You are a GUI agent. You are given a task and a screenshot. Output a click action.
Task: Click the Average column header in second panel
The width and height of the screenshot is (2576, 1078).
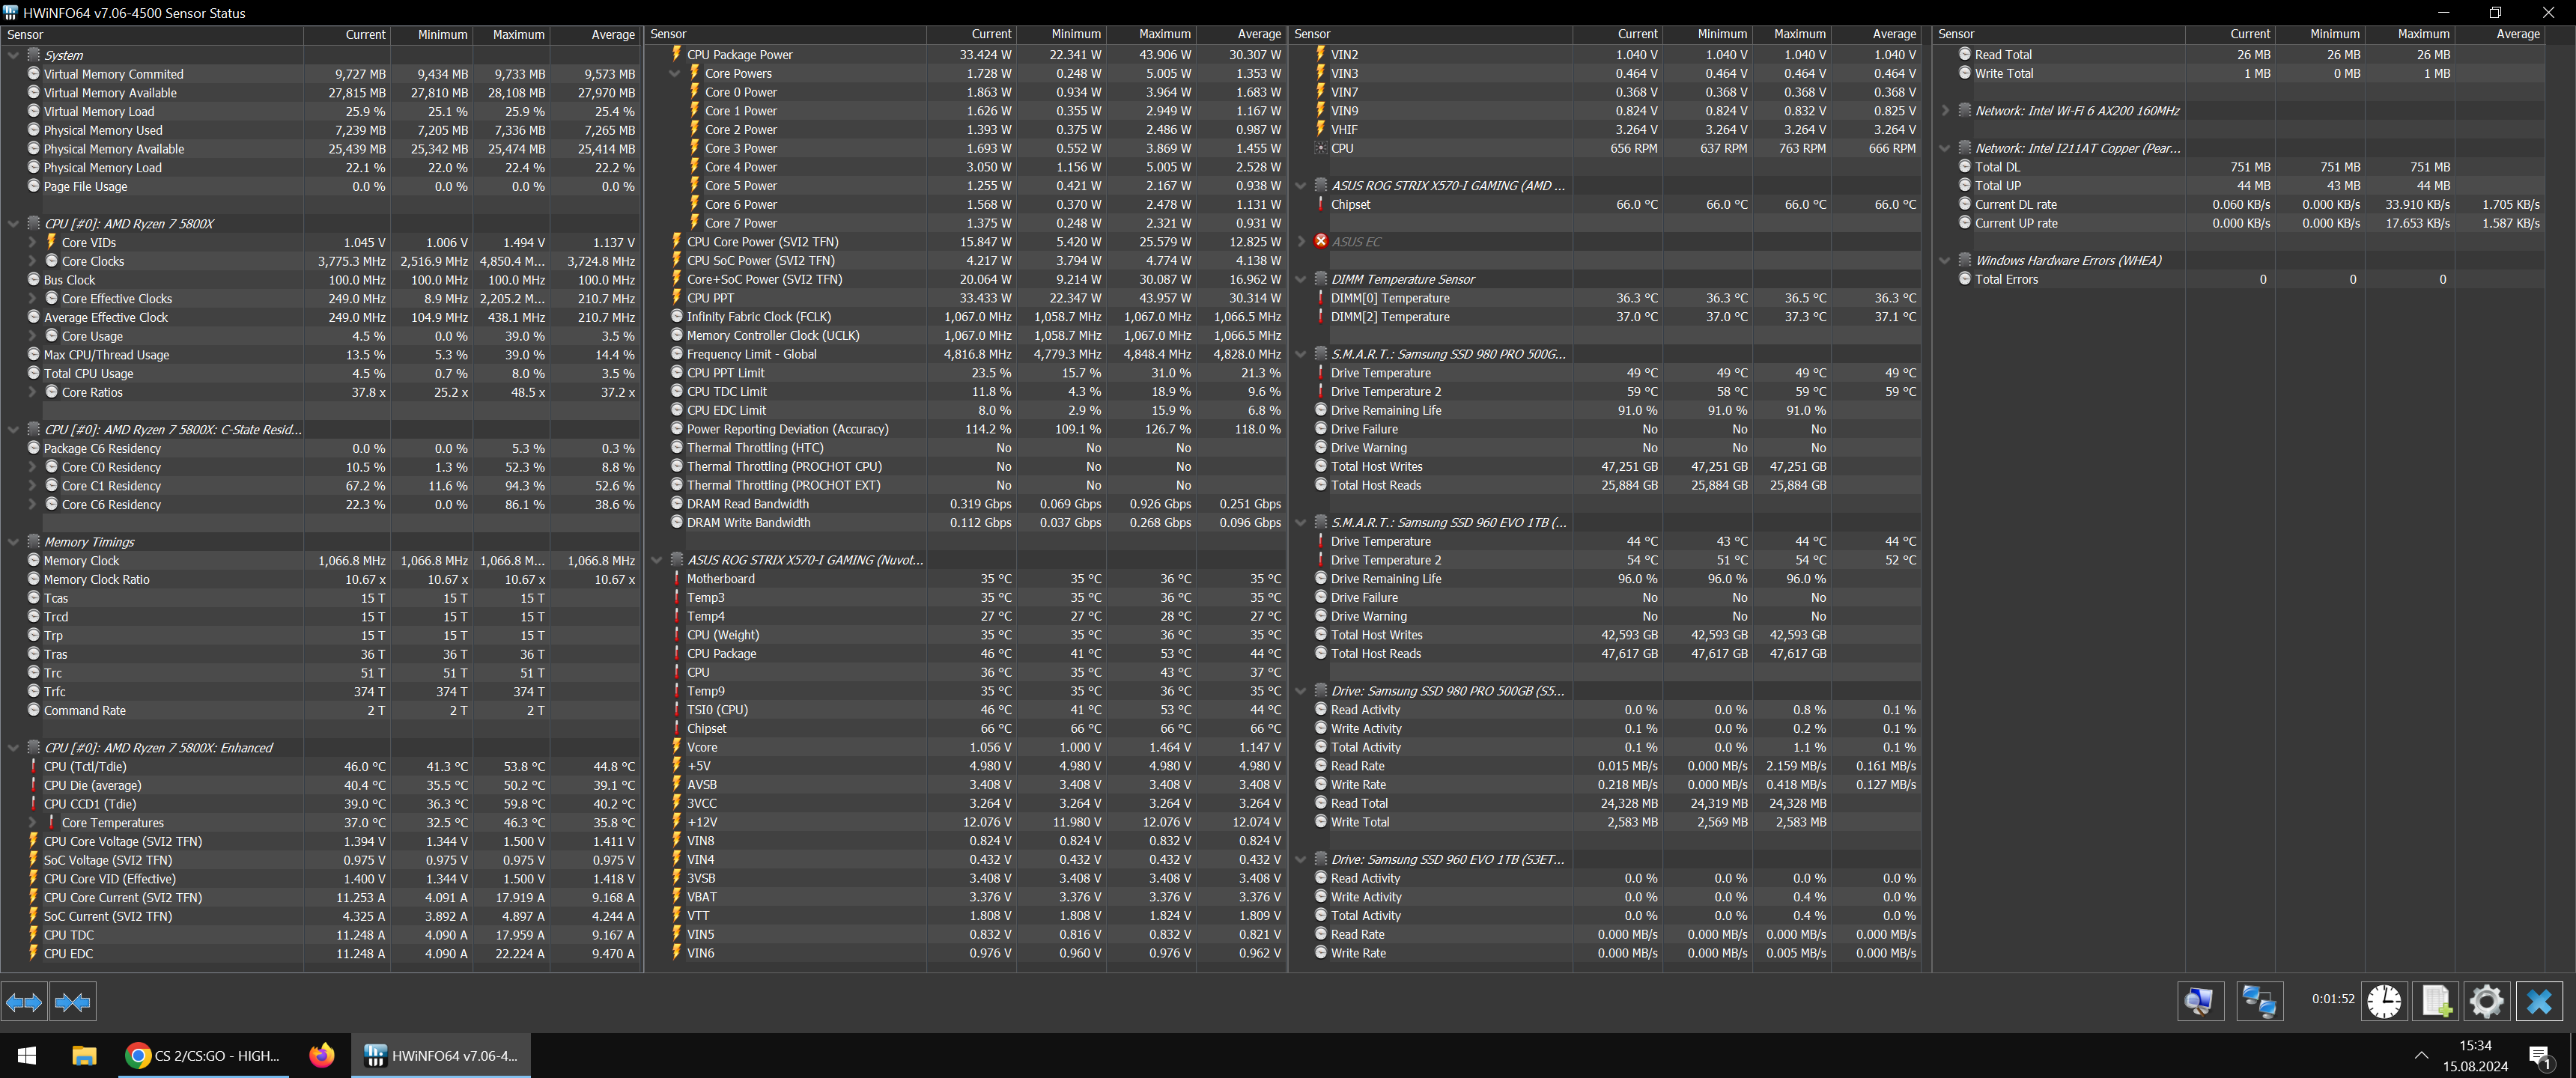(x=1258, y=34)
